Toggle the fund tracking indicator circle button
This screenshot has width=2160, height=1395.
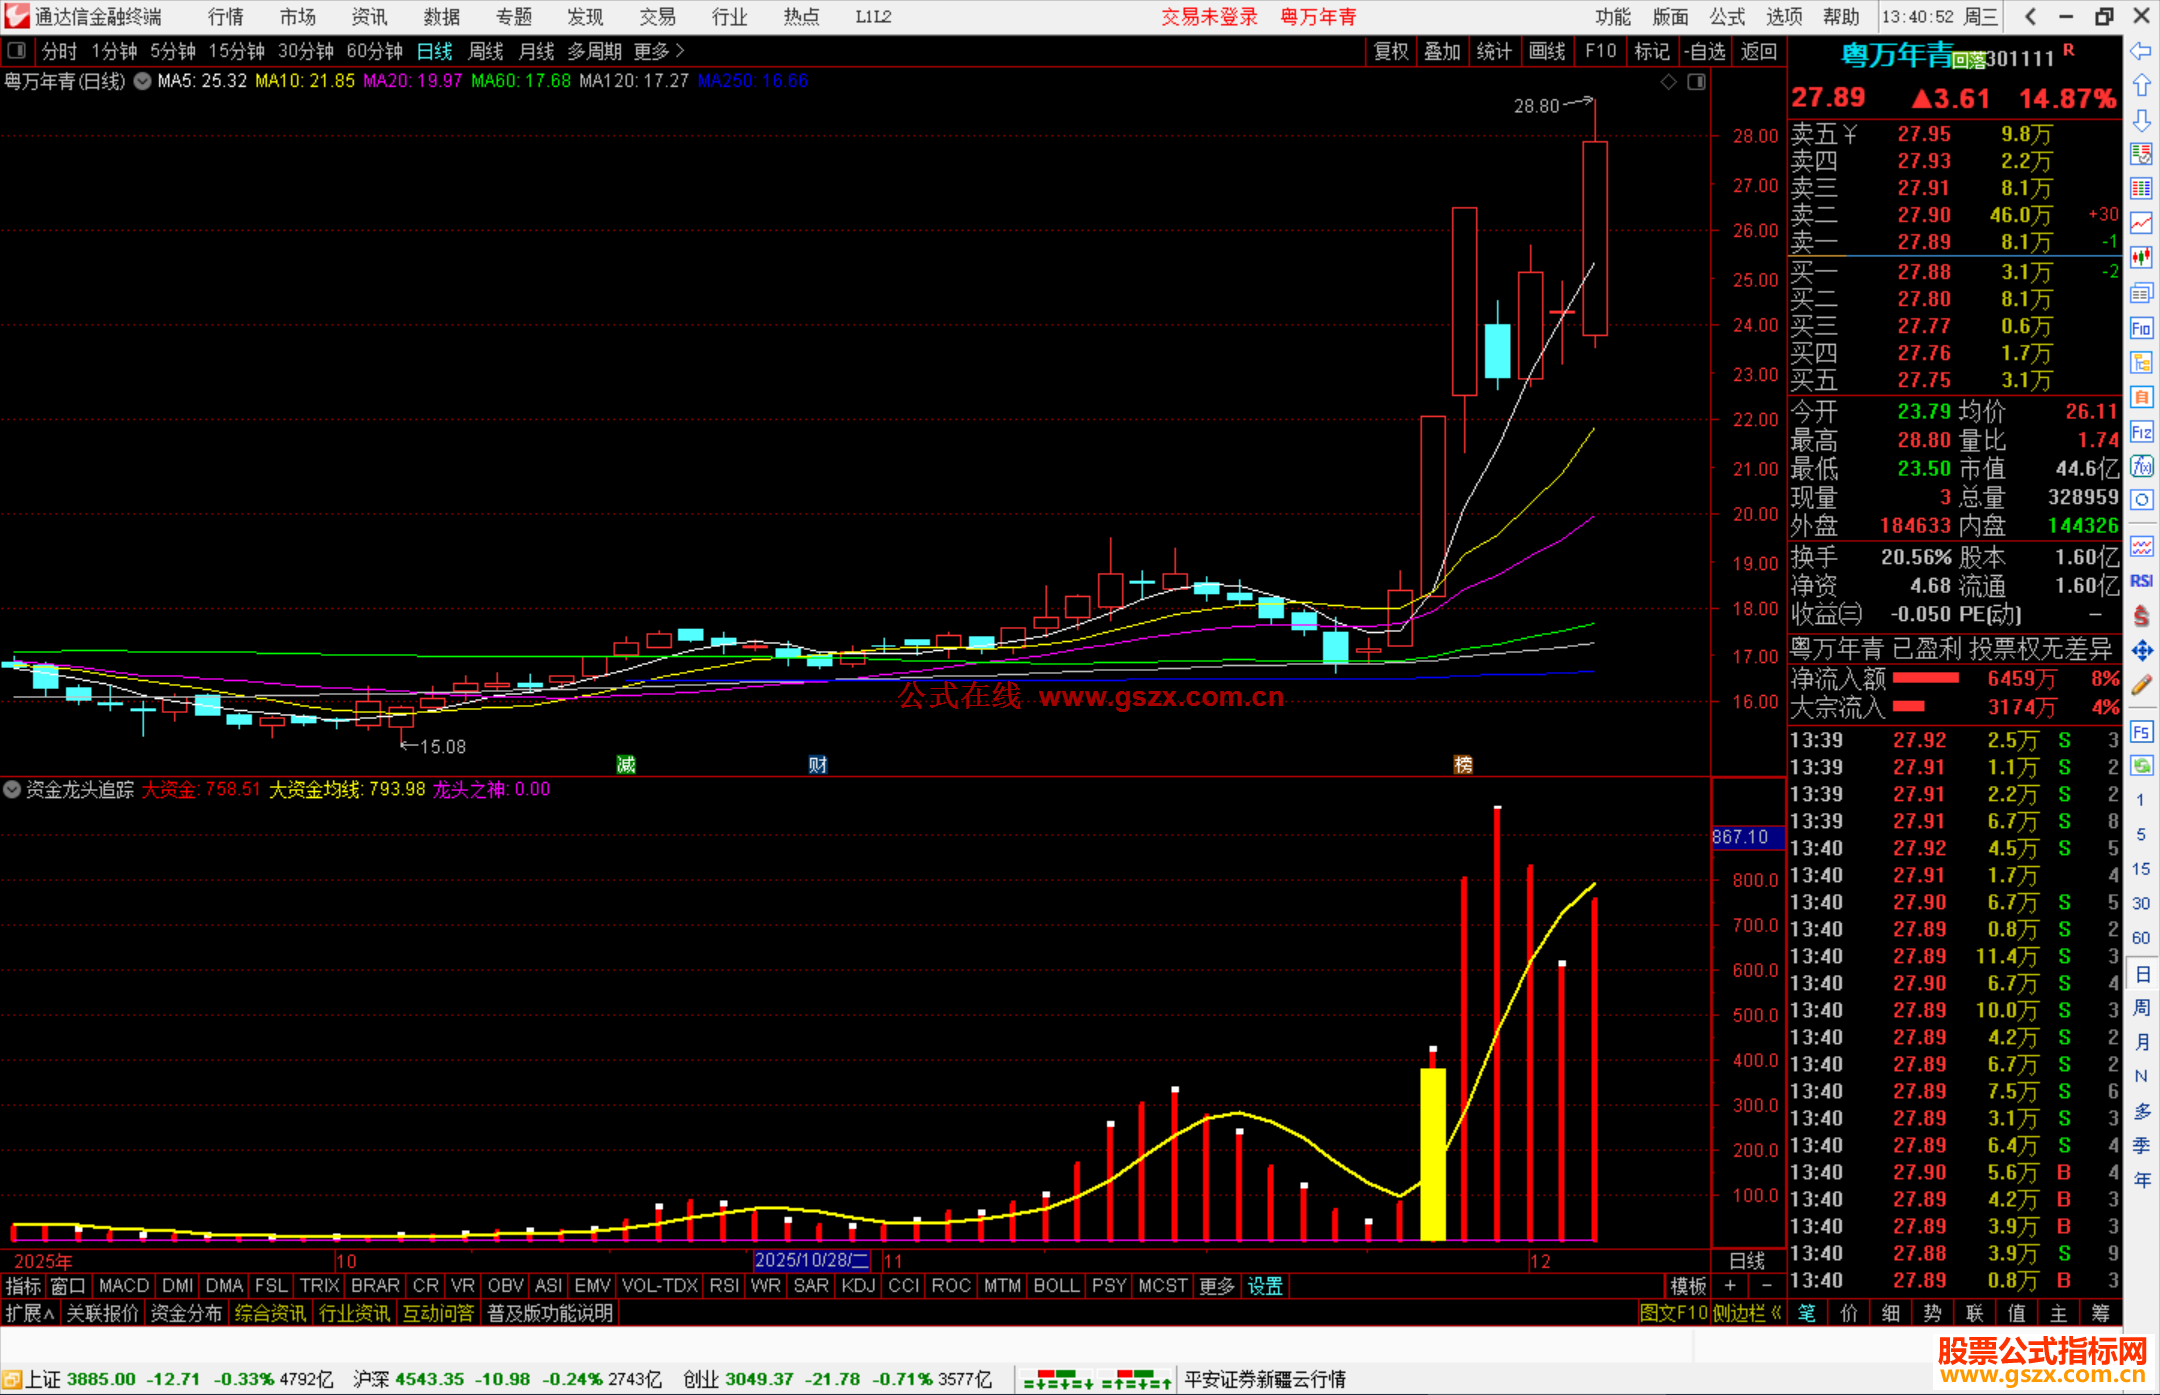tap(12, 789)
